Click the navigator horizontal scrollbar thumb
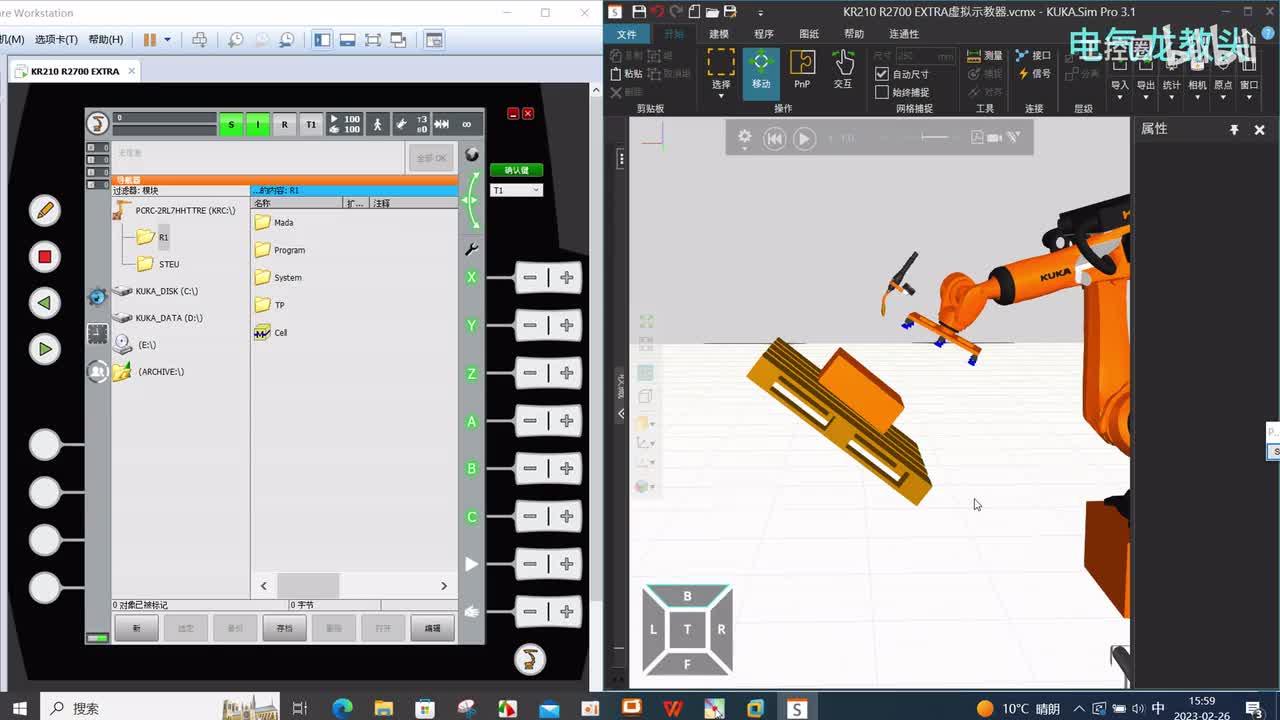Image resolution: width=1280 pixels, height=720 pixels. pyautogui.click(x=308, y=585)
